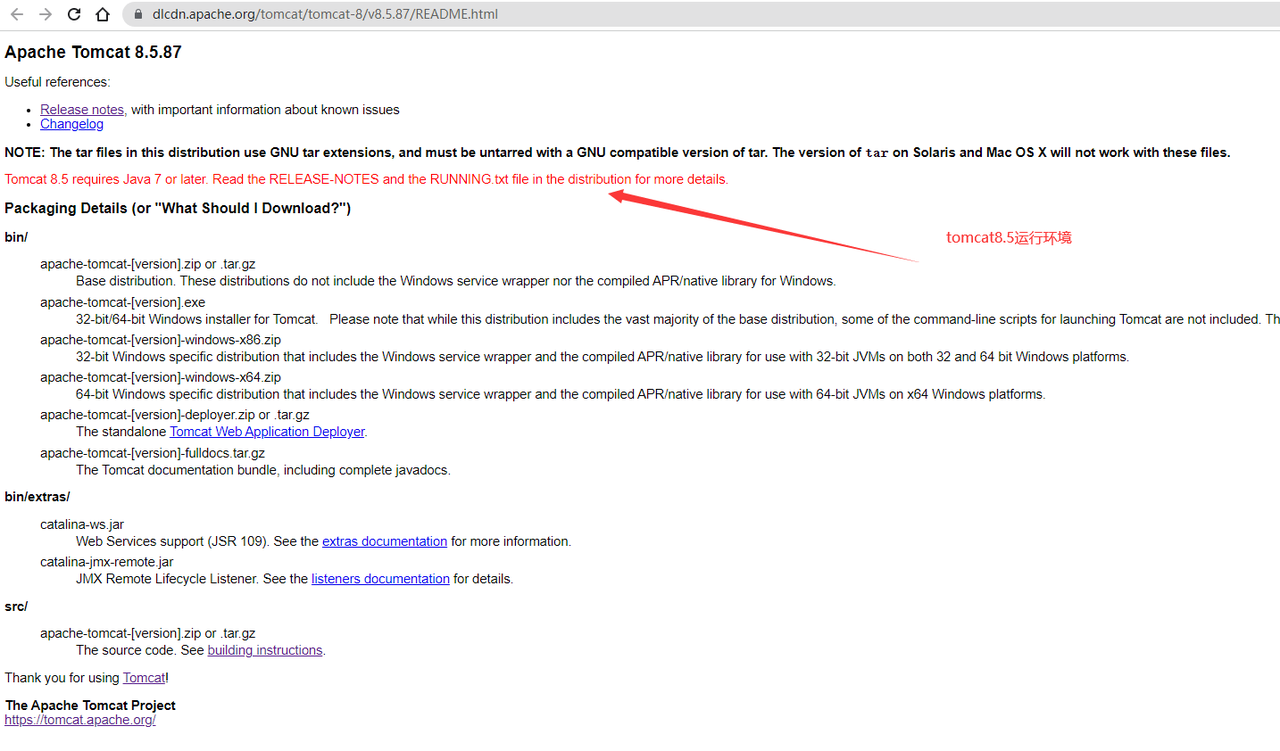
Task: Reload the page with the refresh icon
Action: [x=74, y=15]
